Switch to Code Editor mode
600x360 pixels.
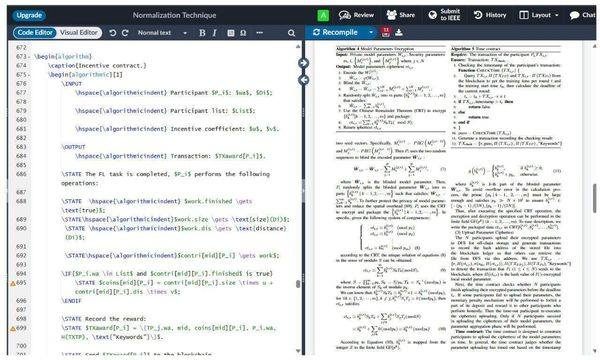tap(35, 33)
